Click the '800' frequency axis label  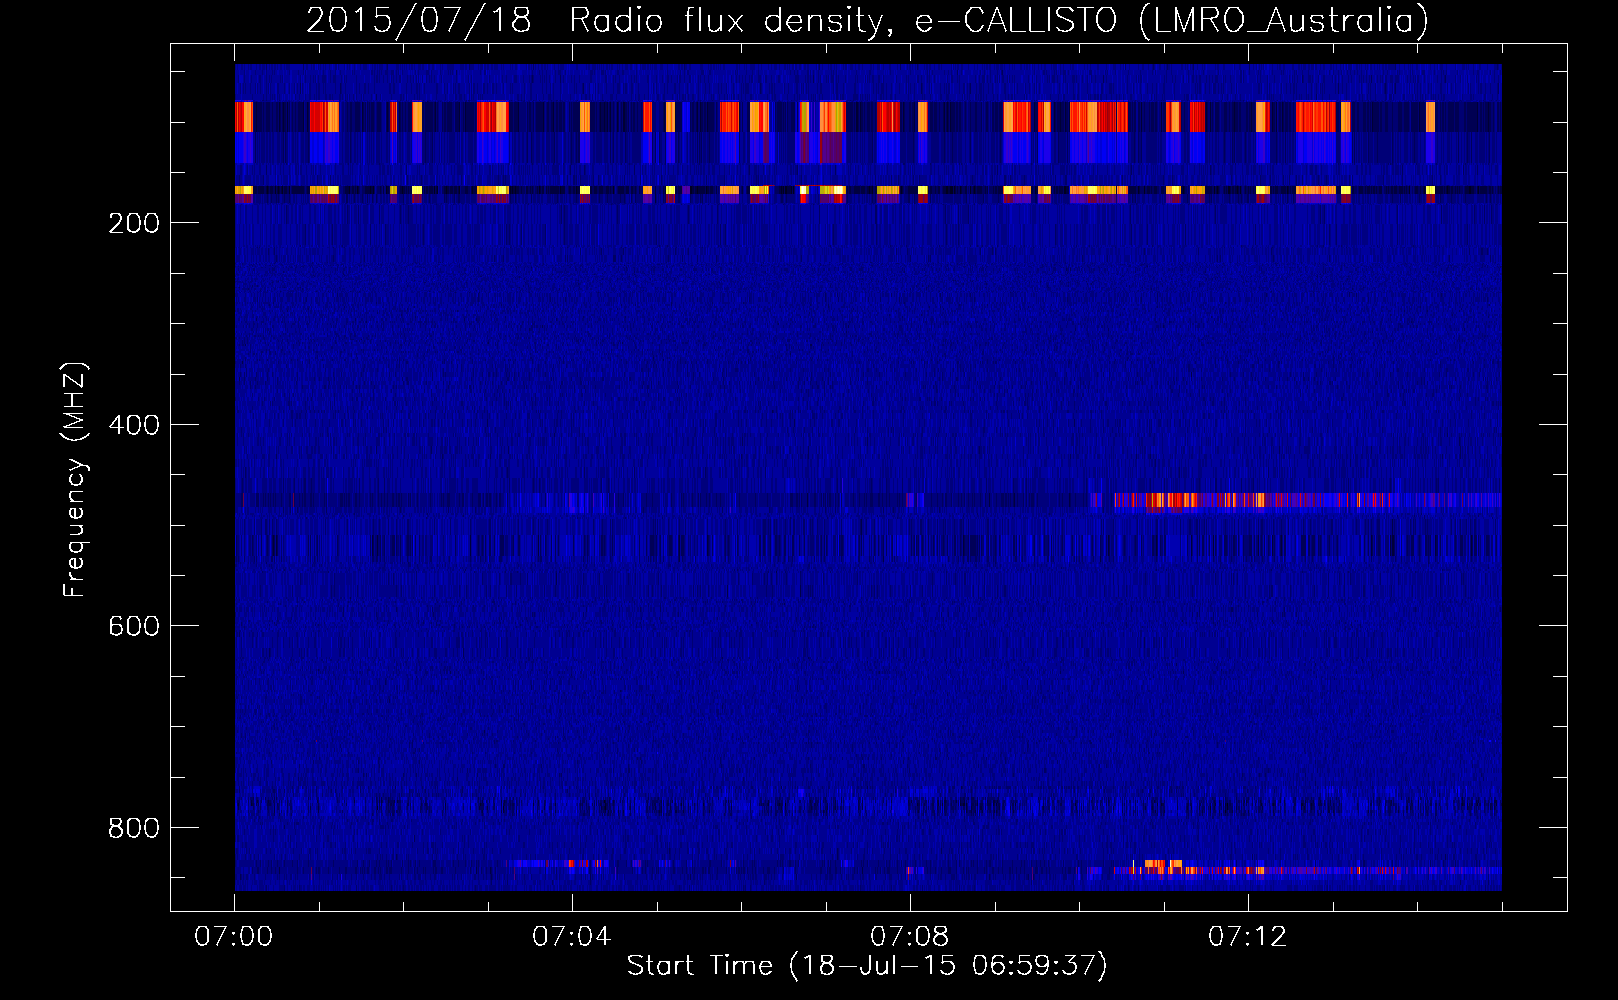pos(134,828)
